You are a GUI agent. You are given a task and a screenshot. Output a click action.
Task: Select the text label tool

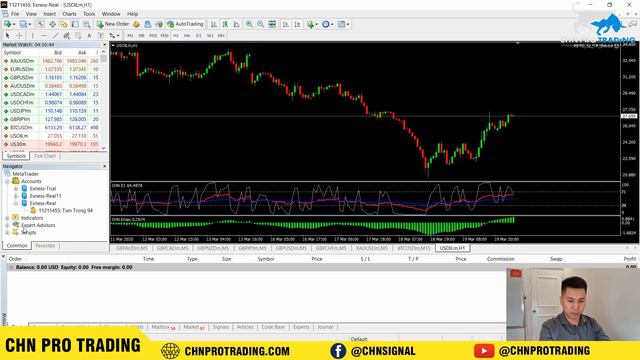click(x=100, y=36)
